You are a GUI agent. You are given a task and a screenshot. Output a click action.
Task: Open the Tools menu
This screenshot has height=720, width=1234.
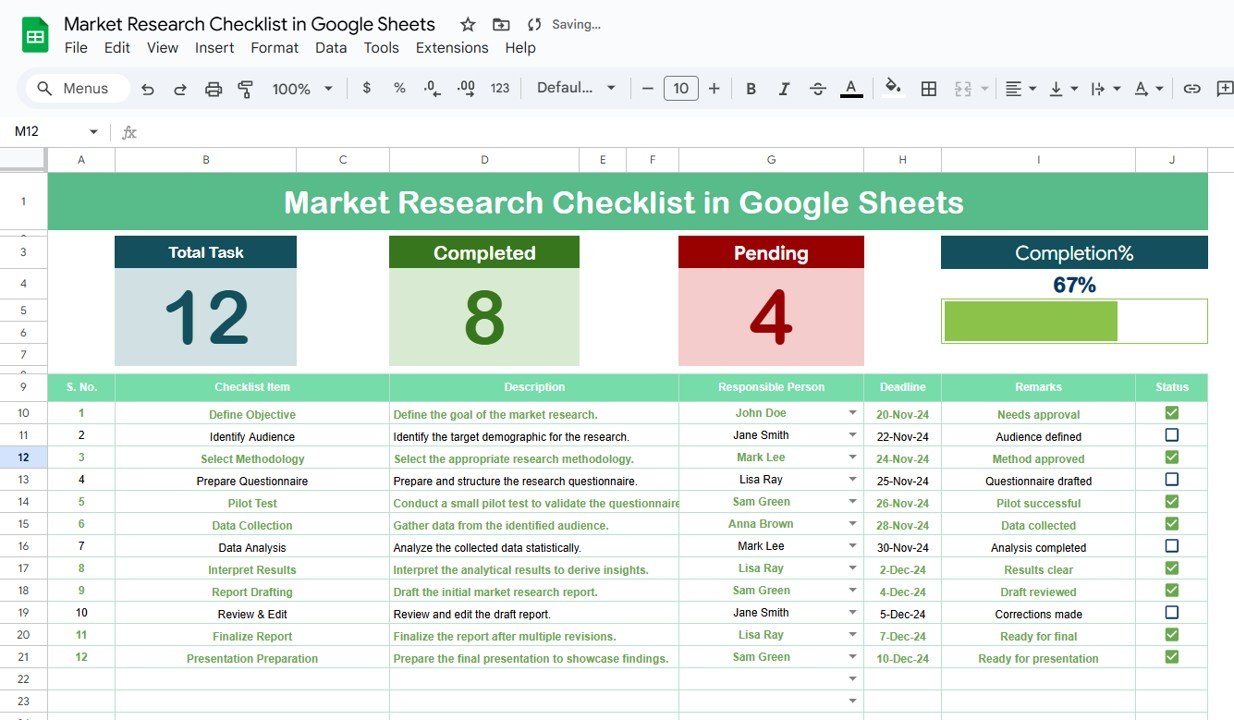click(x=381, y=48)
